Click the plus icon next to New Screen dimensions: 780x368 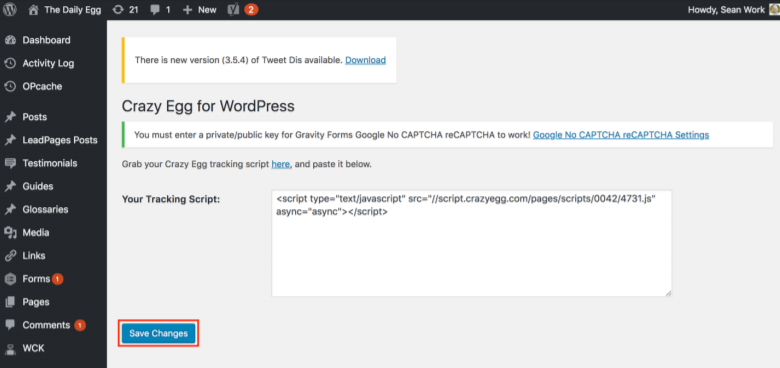pos(188,9)
